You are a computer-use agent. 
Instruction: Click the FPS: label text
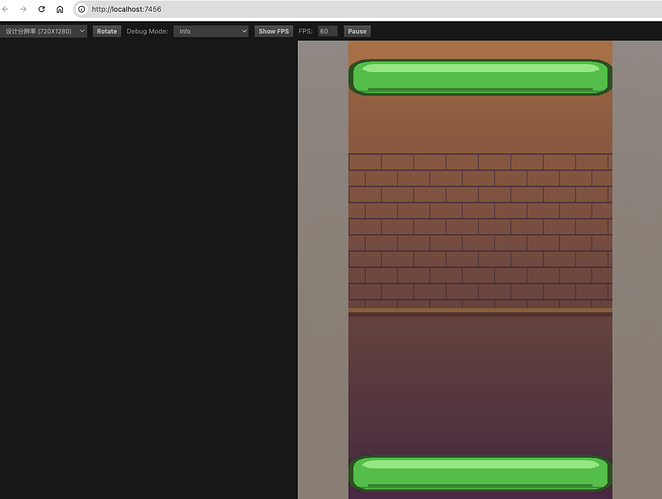pos(305,31)
